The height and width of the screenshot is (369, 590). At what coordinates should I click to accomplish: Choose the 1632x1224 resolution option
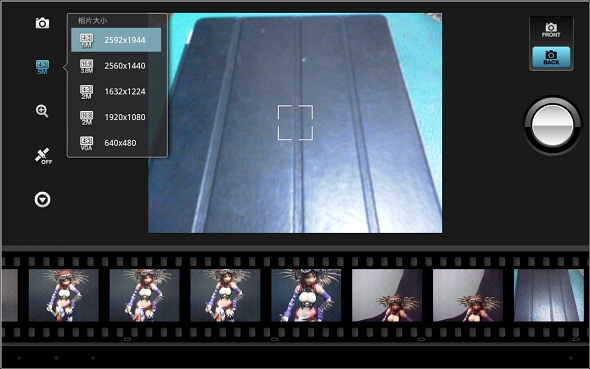(x=116, y=91)
